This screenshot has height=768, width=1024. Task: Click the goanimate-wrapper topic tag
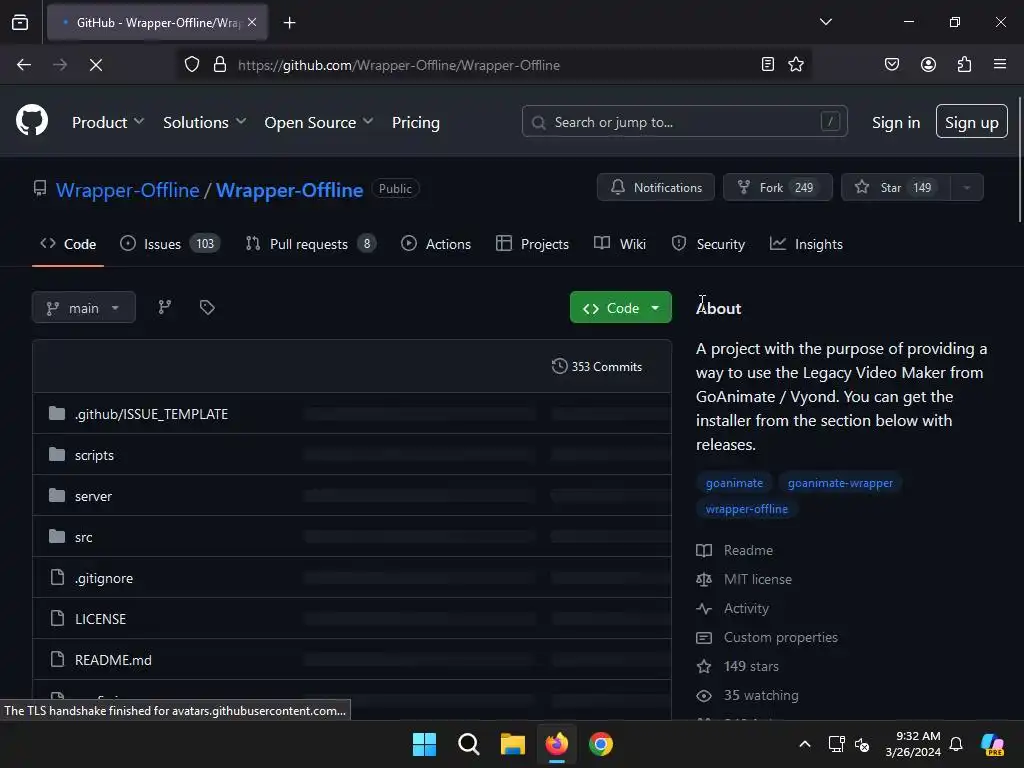click(840, 483)
